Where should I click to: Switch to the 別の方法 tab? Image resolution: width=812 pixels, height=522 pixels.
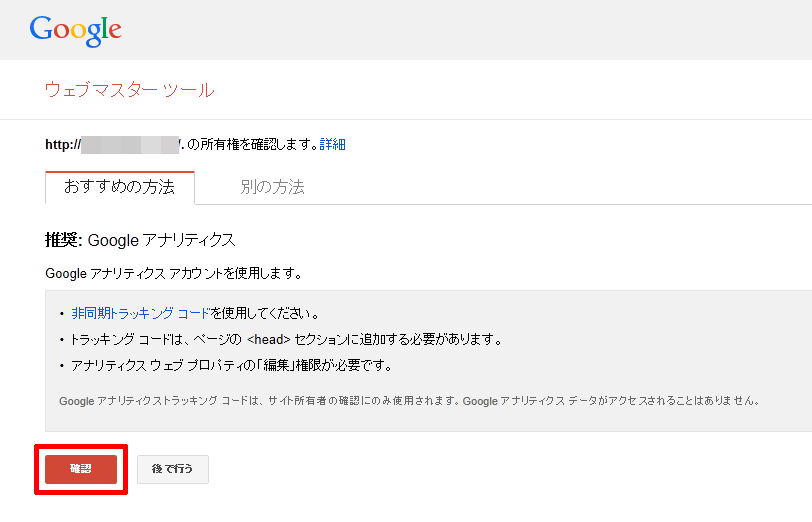click(272, 187)
